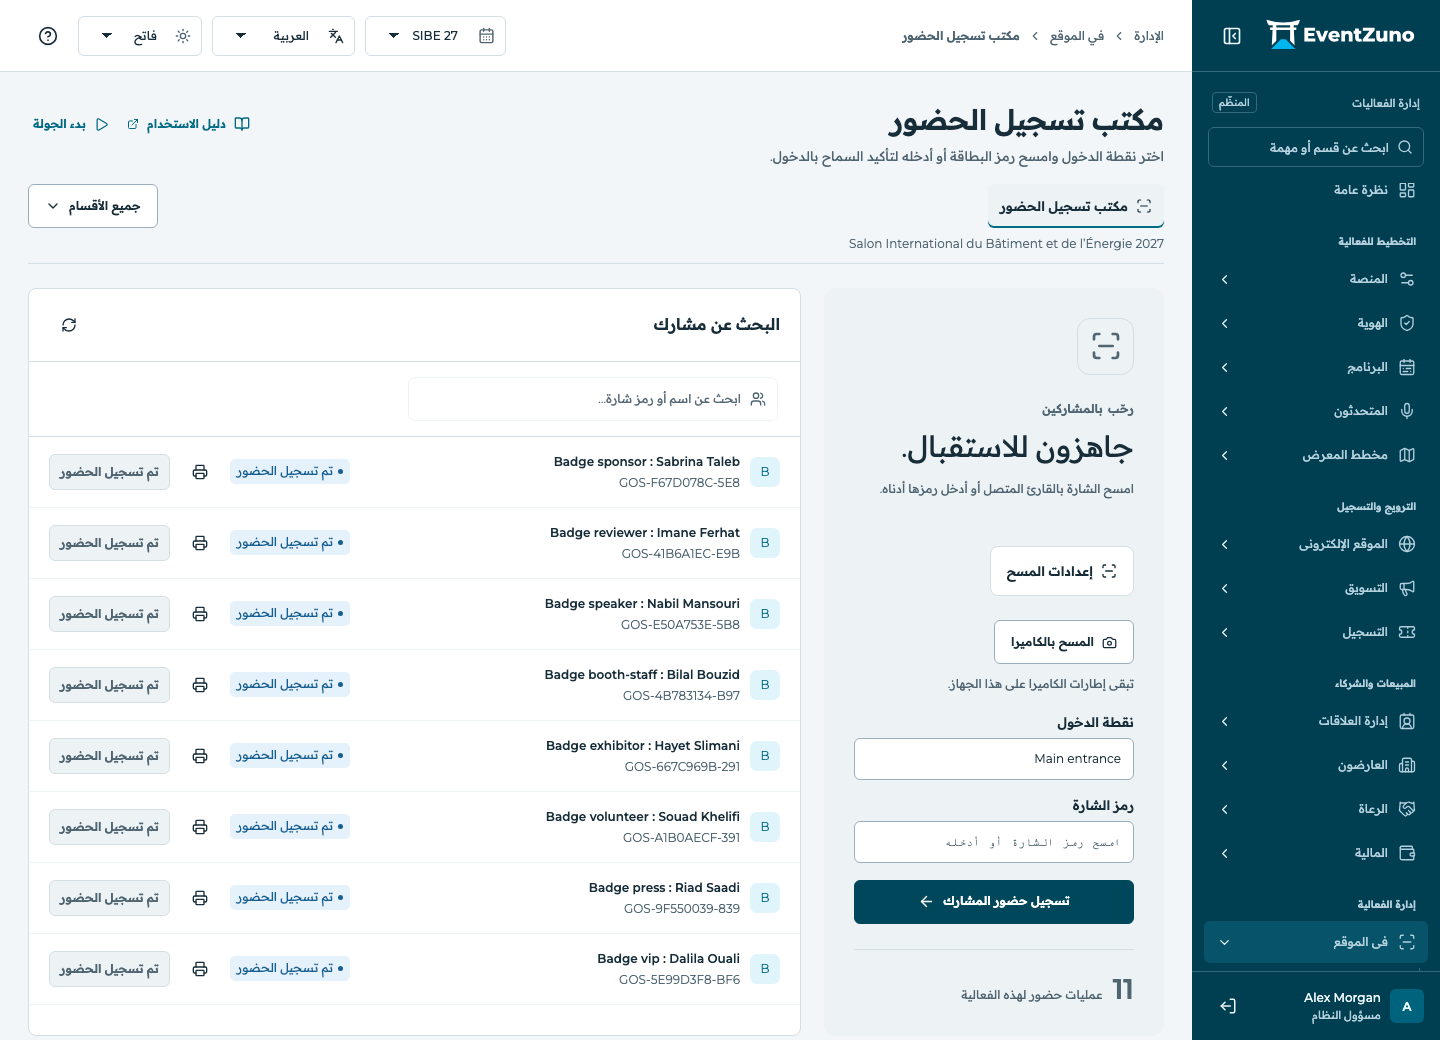Expand the الرعاة sidebar section
This screenshot has width=1440, height=1040.
tap(1316, 809)
